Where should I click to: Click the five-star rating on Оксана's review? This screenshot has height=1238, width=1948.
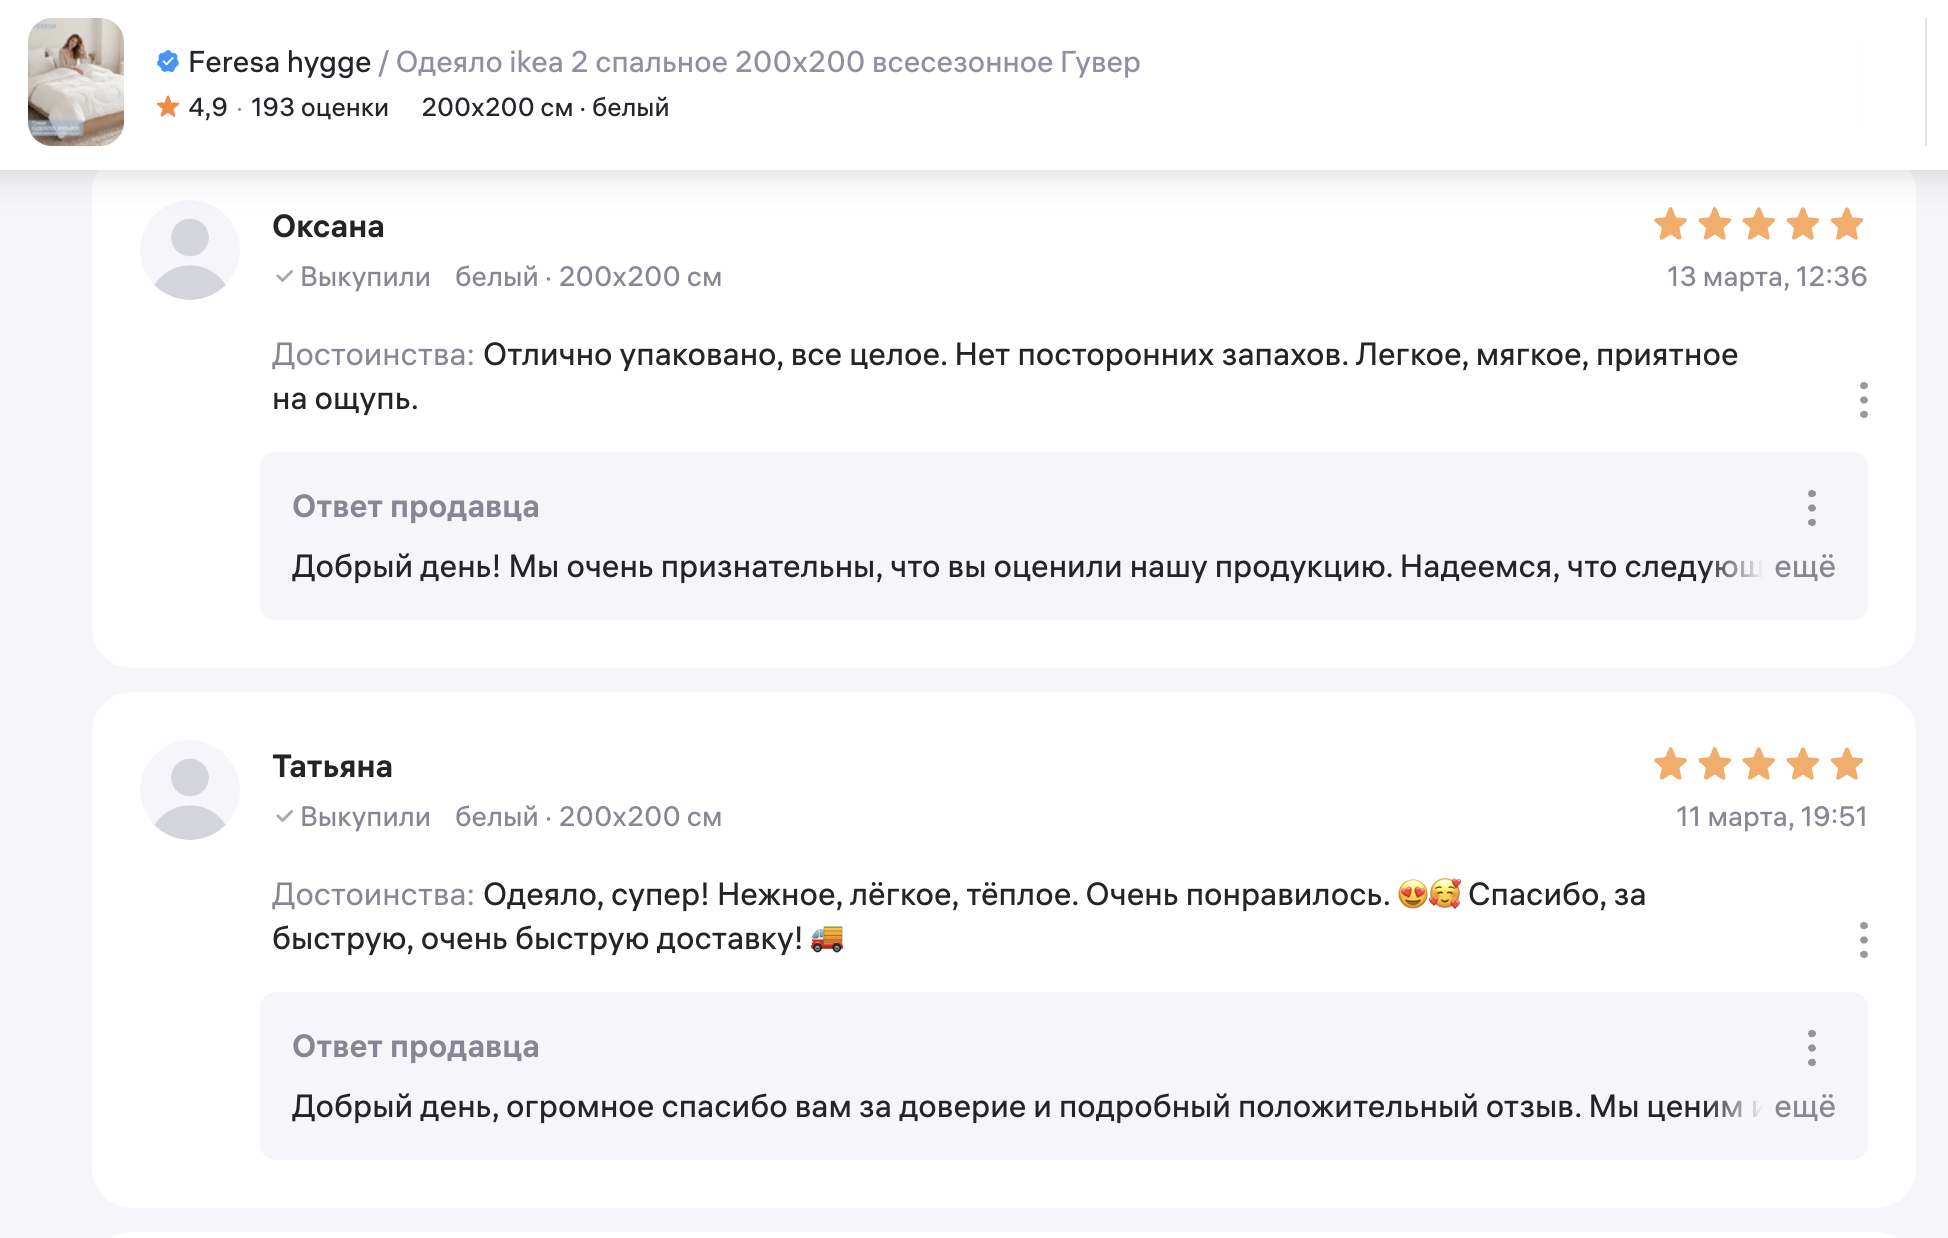coord(1758,225)
